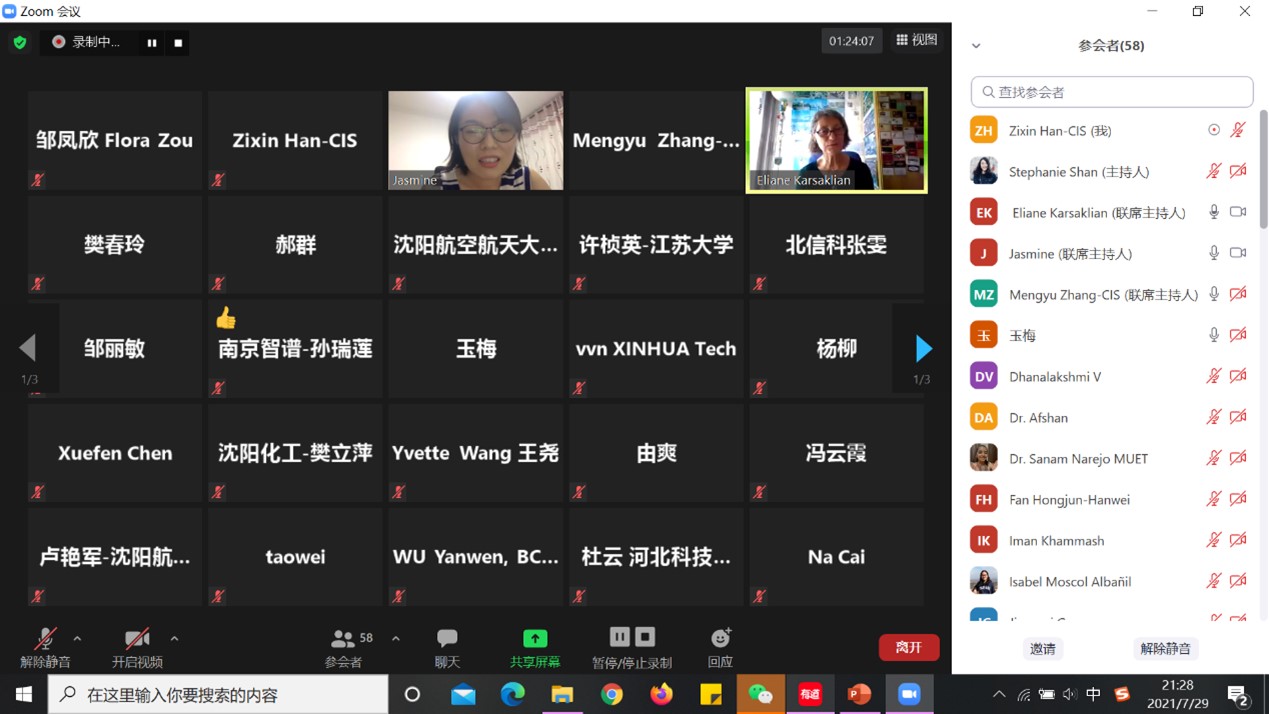Click the green 共享屏幕 share screen icon

(535, 638)
